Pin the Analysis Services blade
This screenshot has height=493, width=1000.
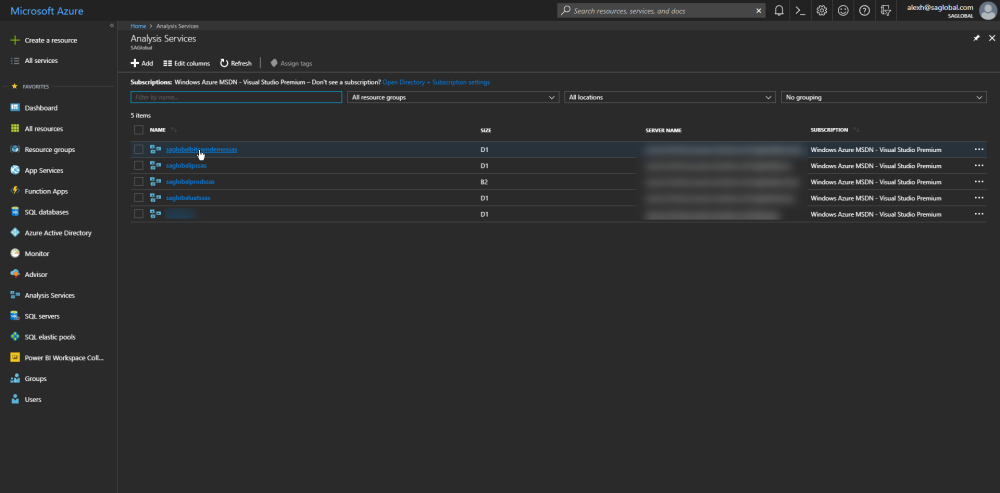(976, 38)
